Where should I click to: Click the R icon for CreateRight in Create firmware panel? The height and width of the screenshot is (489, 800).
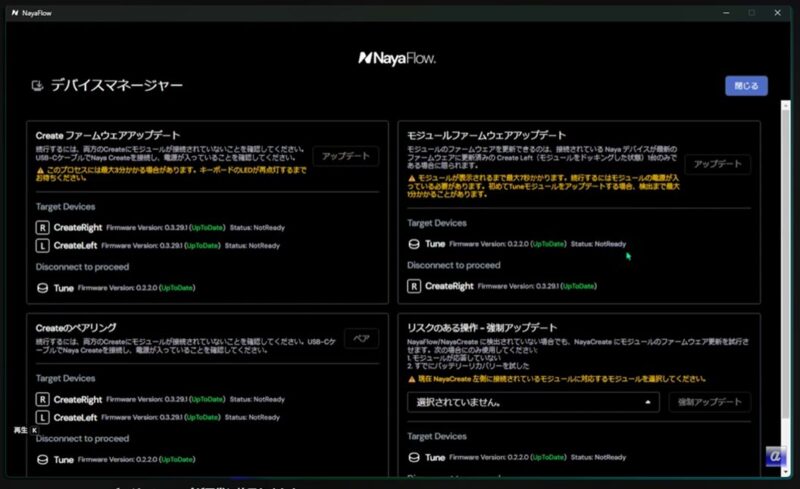pos(42,228)
